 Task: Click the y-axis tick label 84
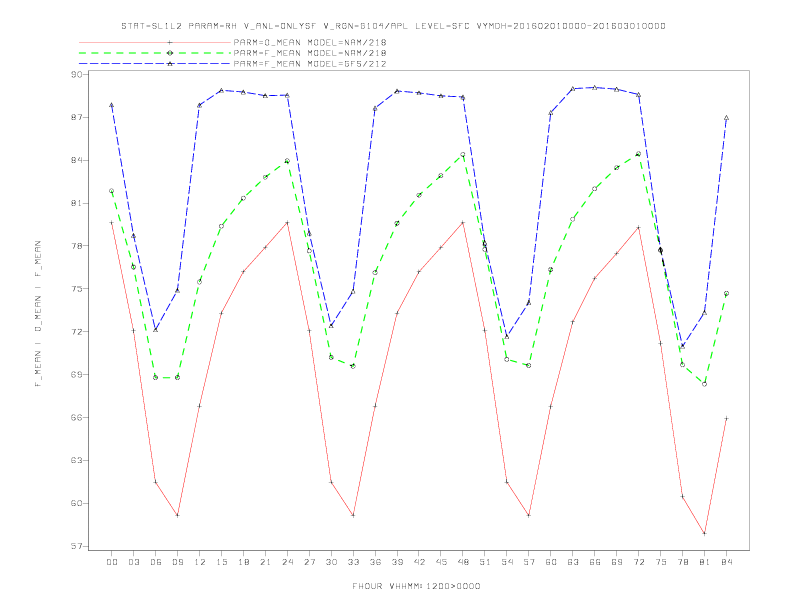pyautogui.click(x=76, y=160)
